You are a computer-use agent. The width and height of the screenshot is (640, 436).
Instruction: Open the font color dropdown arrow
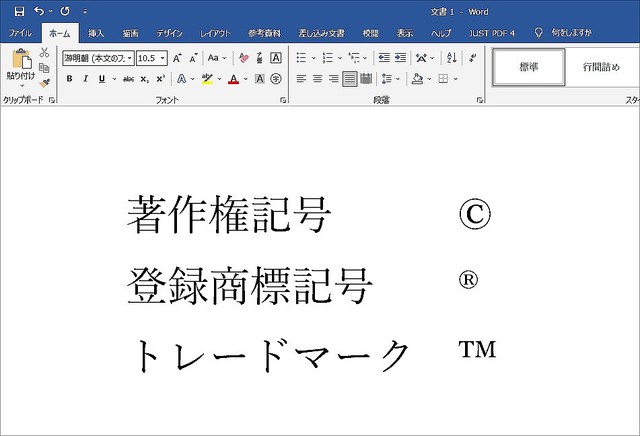tap(245, 79)
